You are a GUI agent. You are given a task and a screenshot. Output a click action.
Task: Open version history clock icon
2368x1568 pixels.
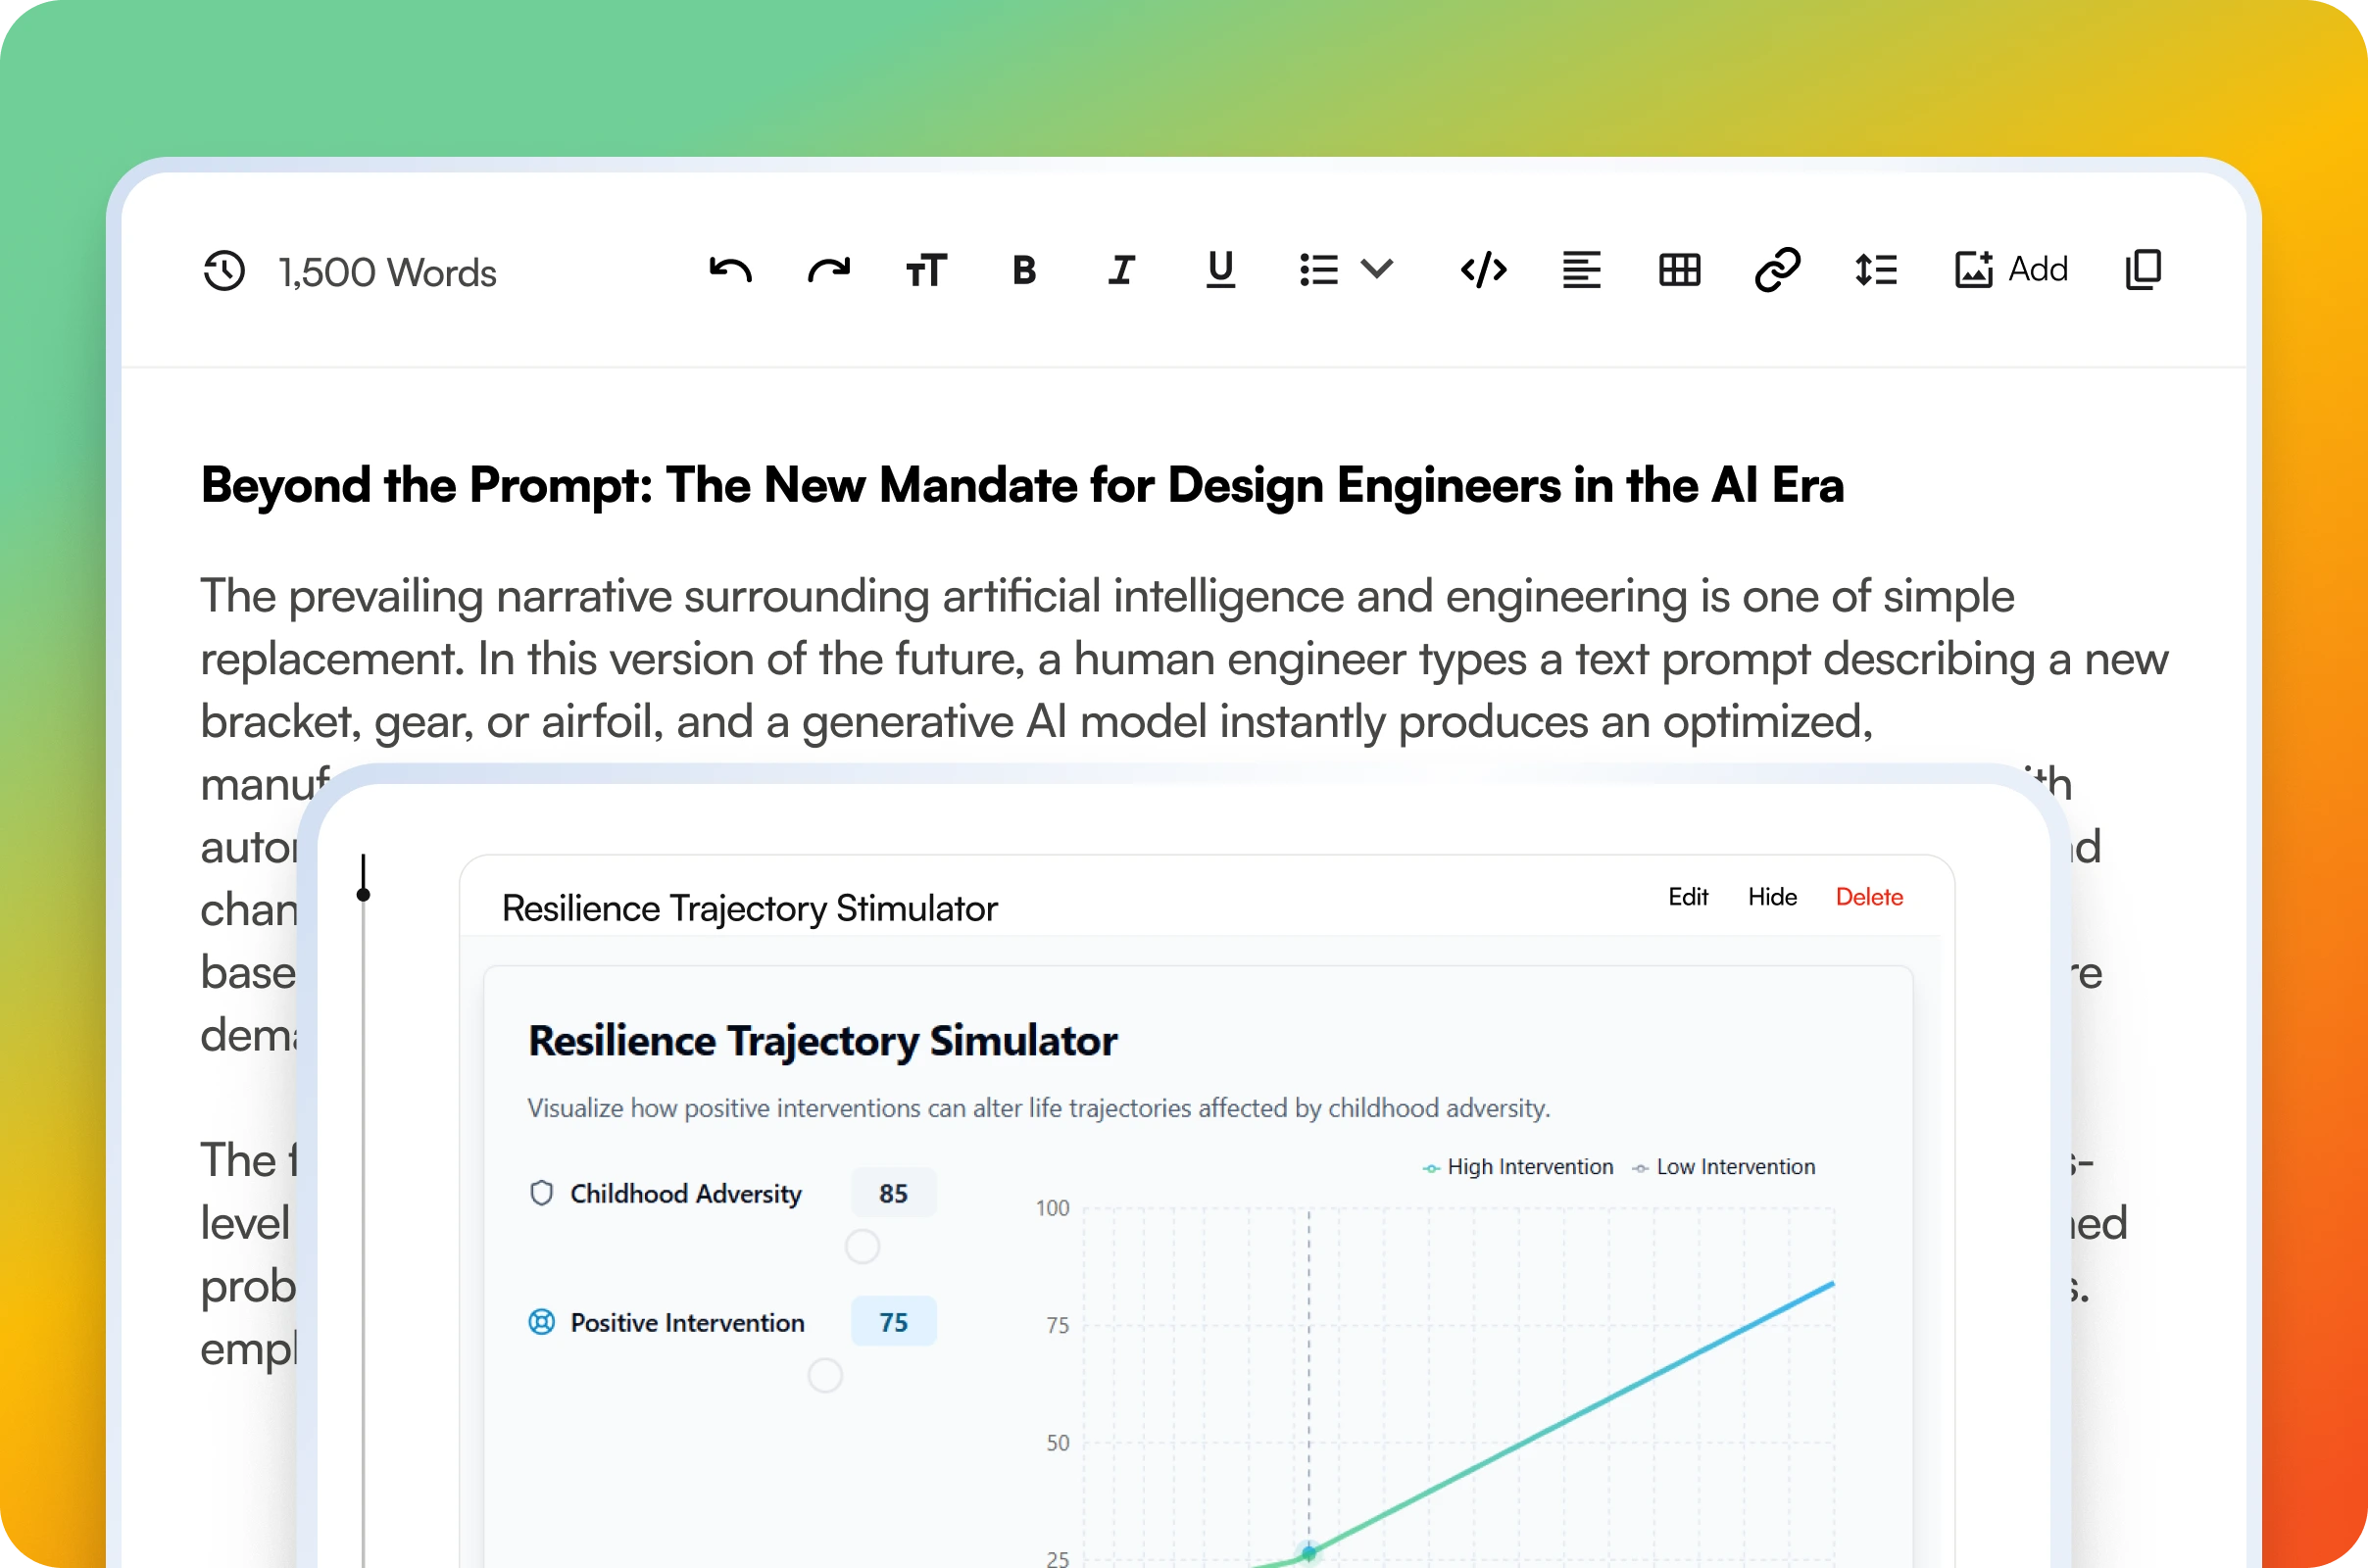(x=223, y=271)
